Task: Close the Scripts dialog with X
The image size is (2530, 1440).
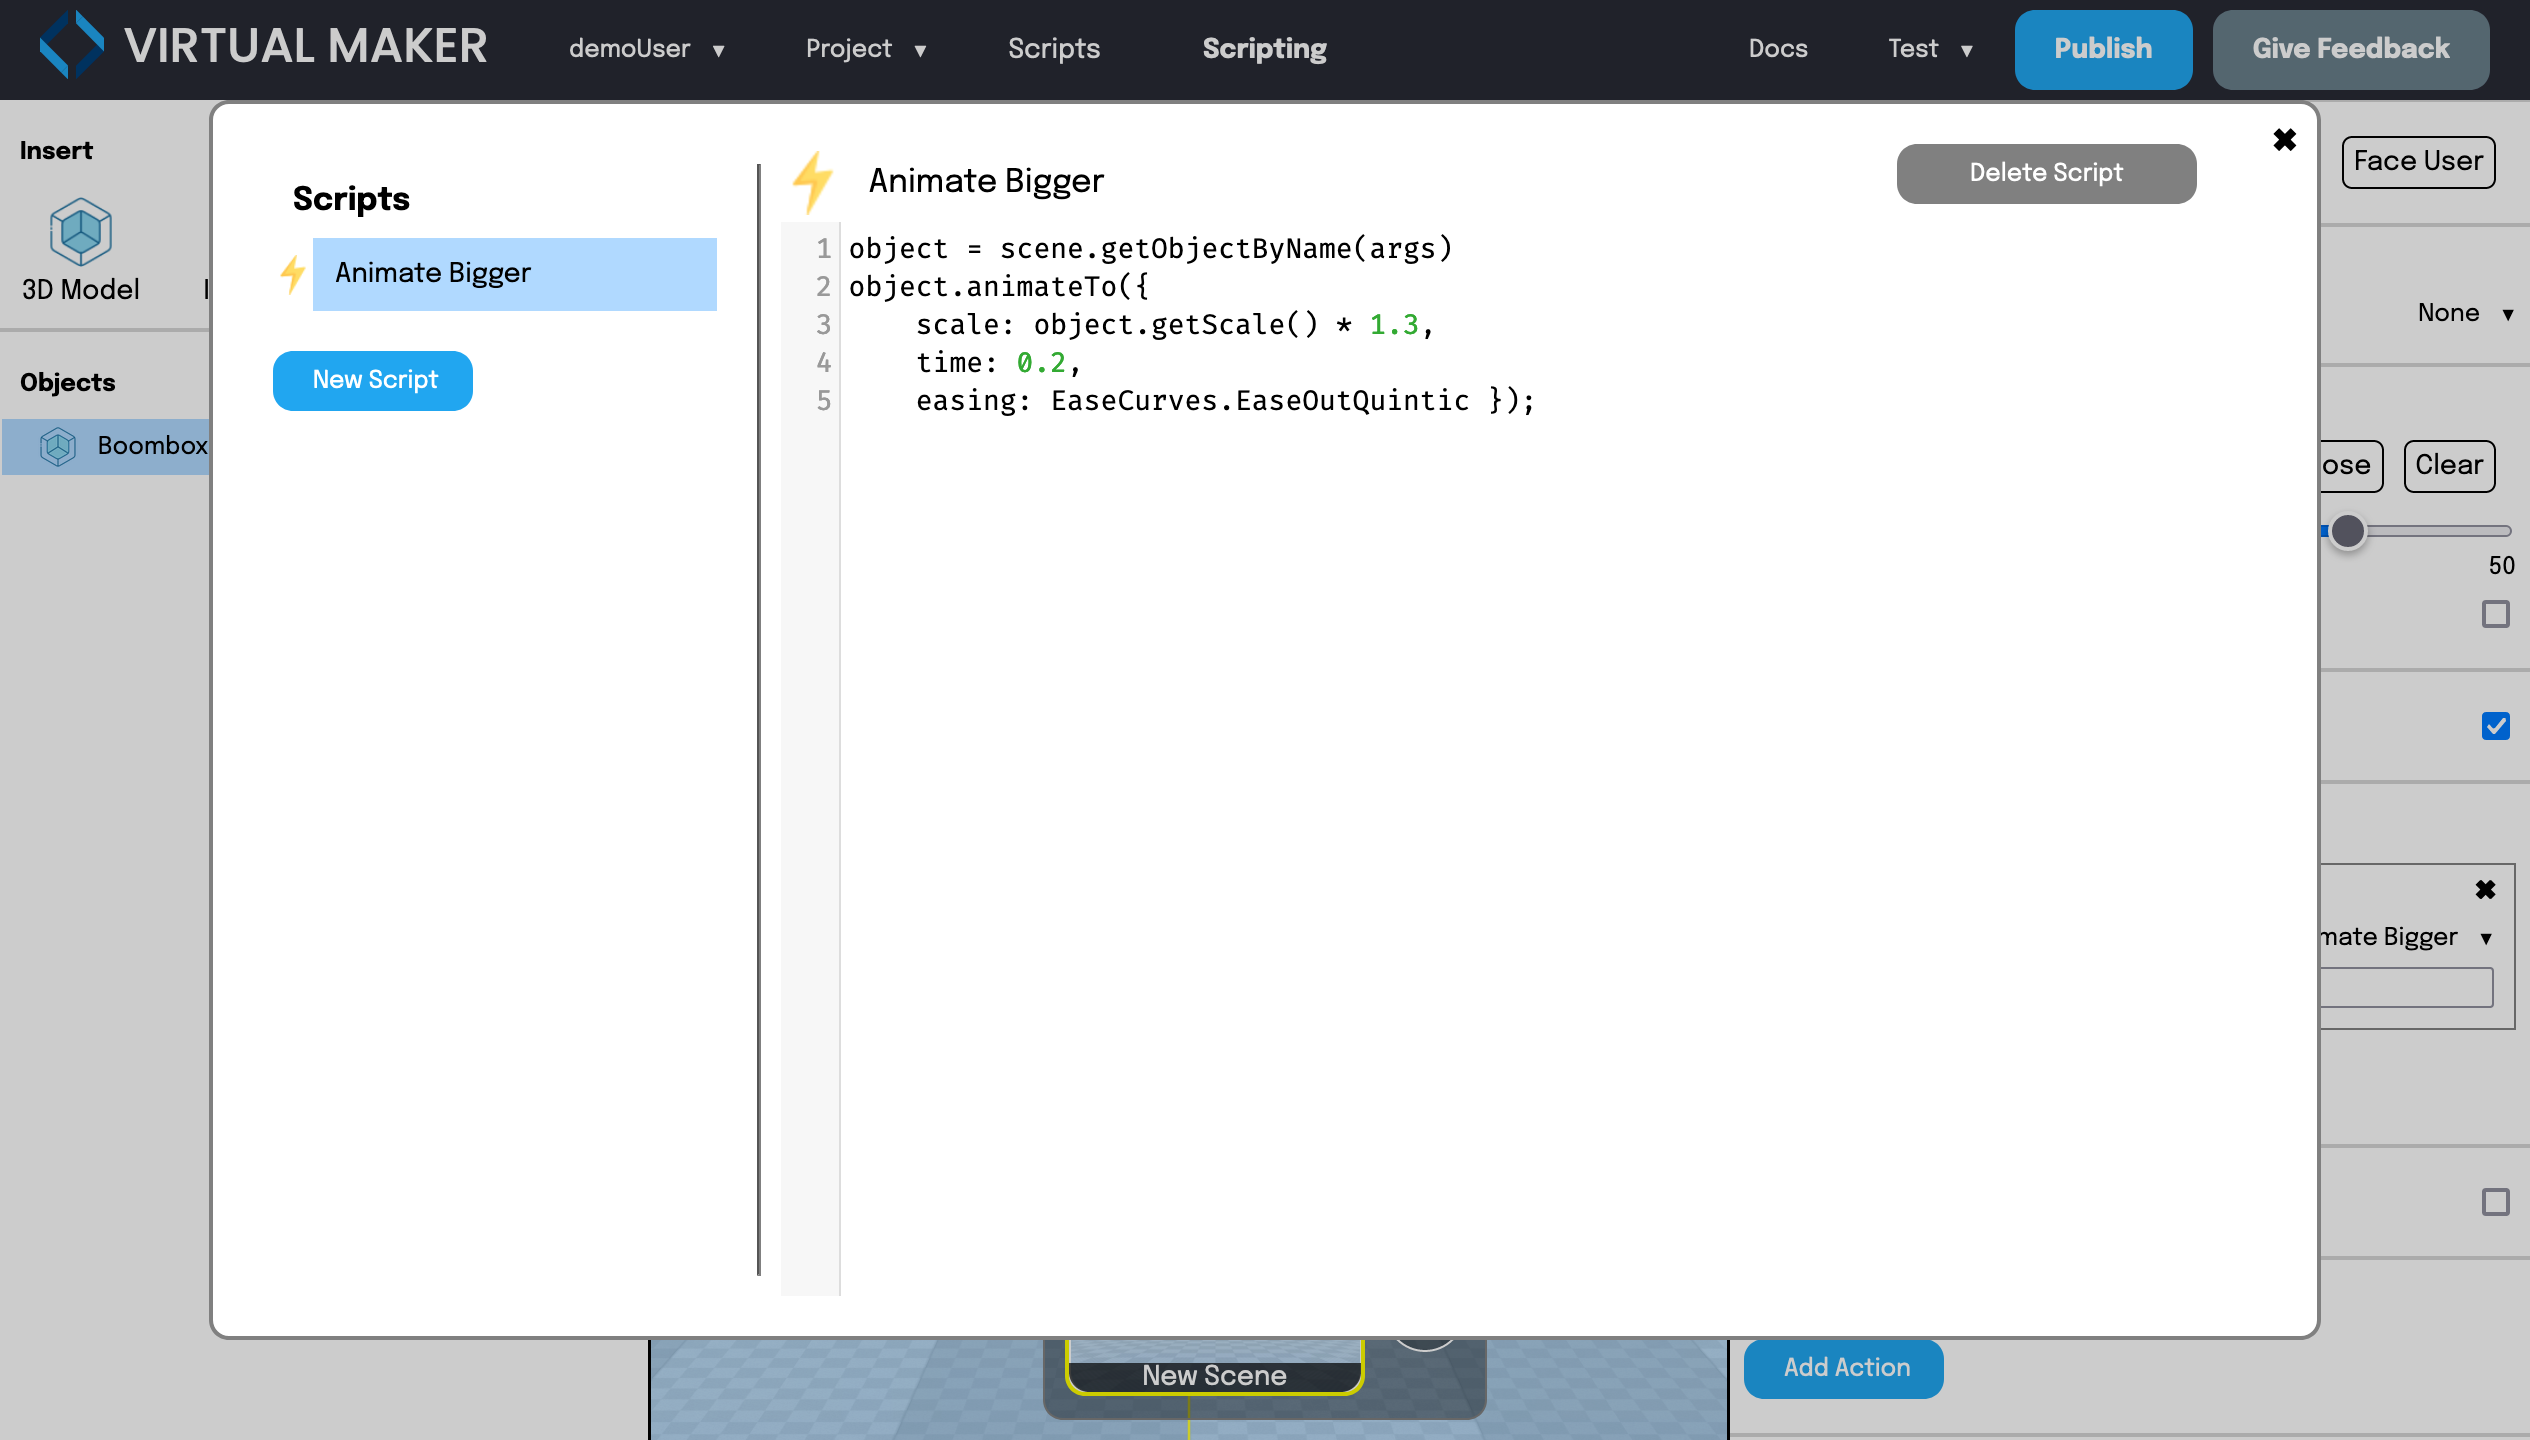Action: click(x=2284, y=140)
